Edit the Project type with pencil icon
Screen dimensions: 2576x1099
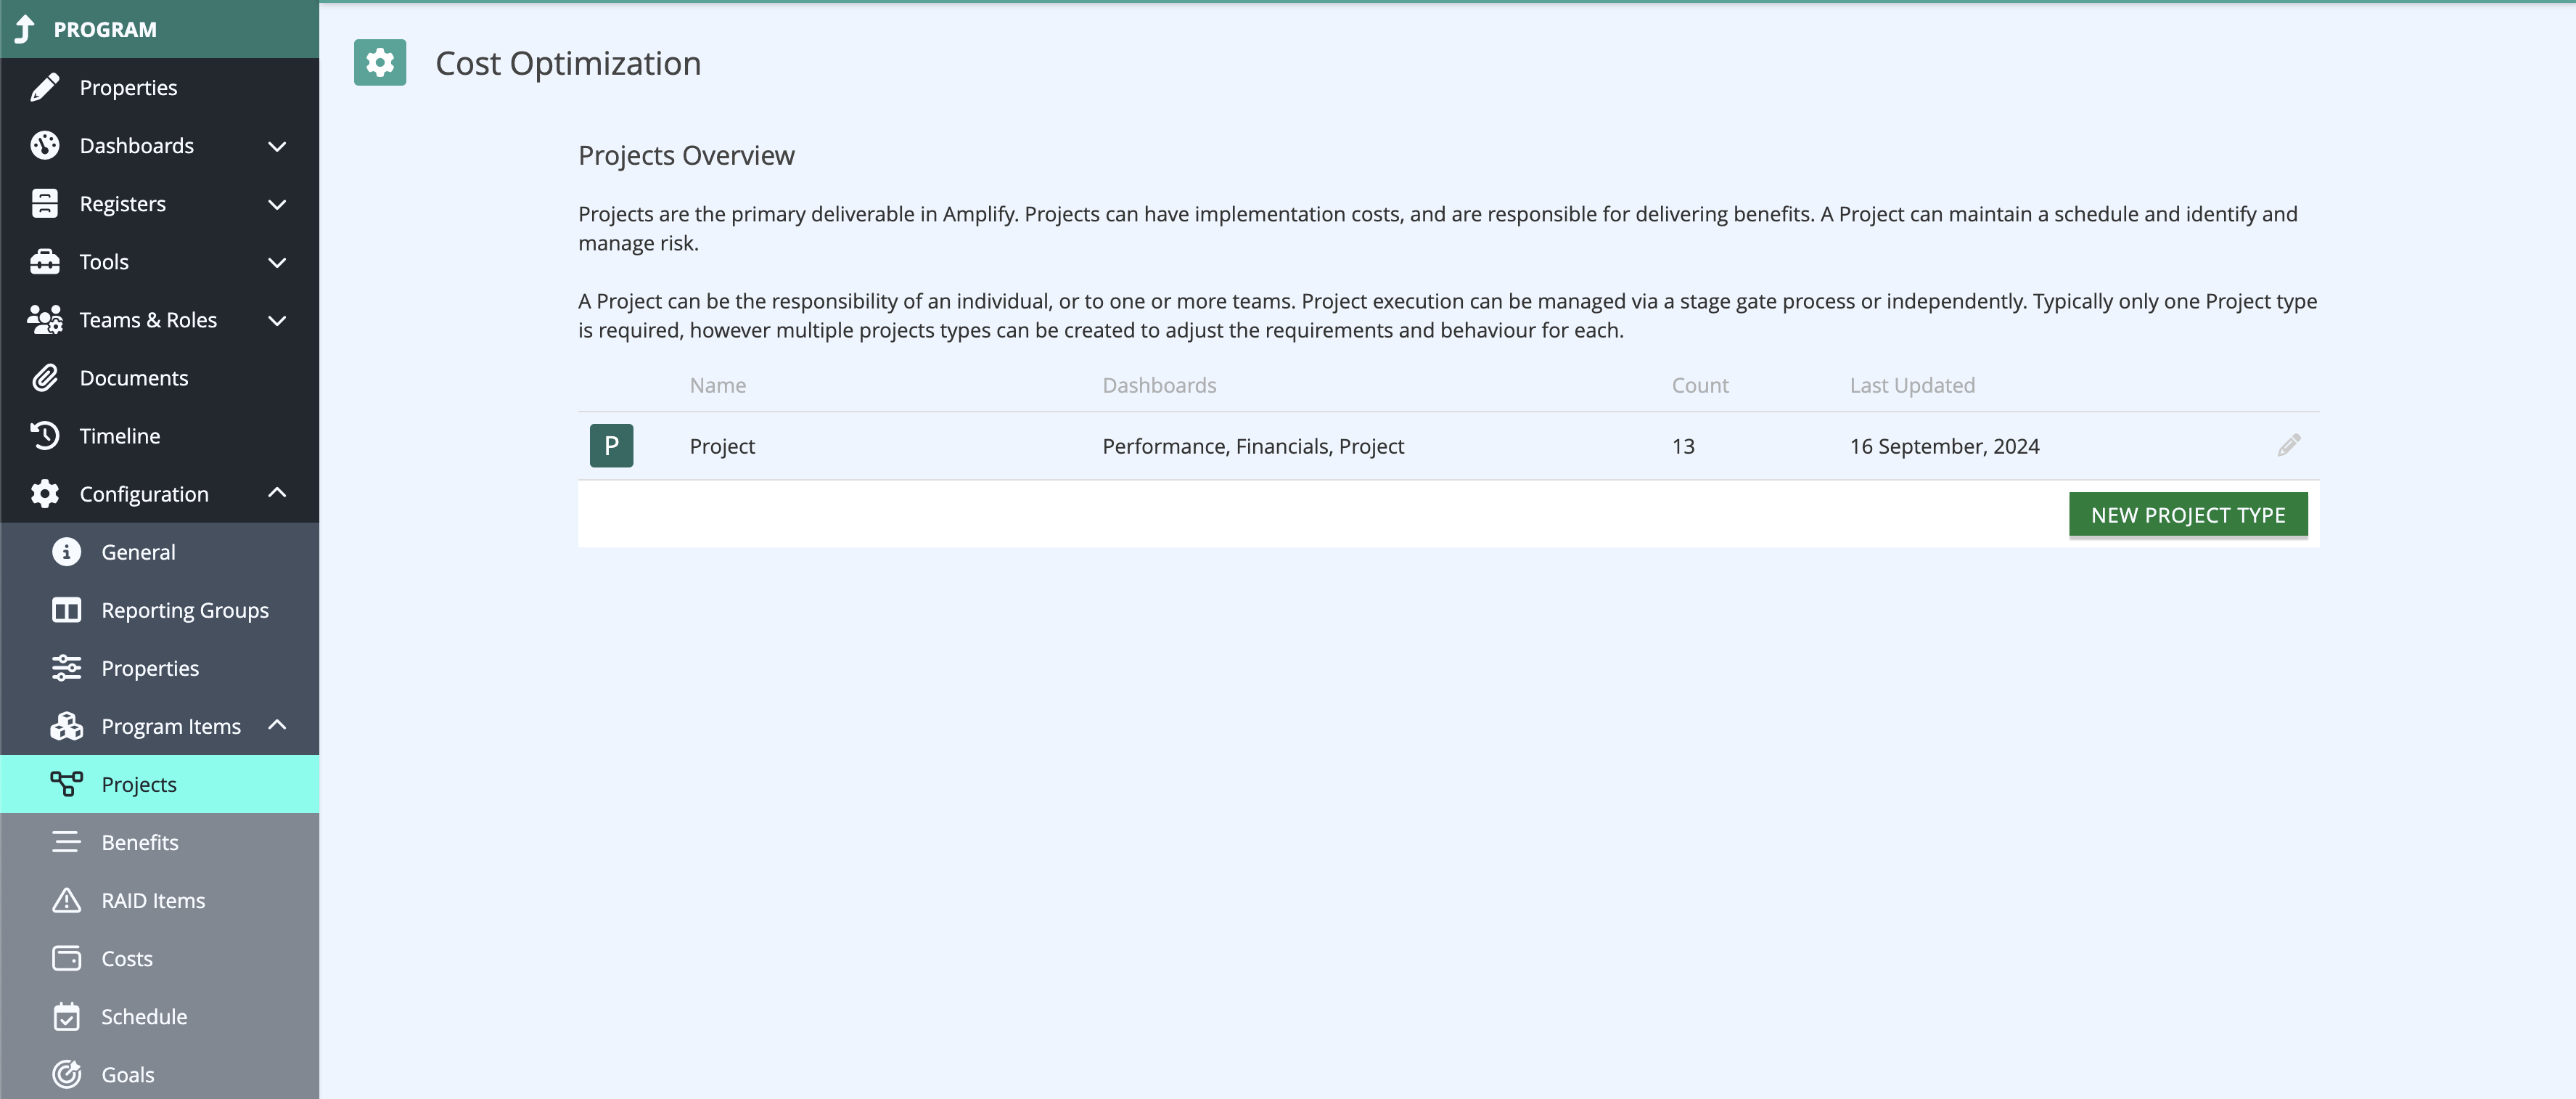pyautogui.click(x=2288, y=445)
